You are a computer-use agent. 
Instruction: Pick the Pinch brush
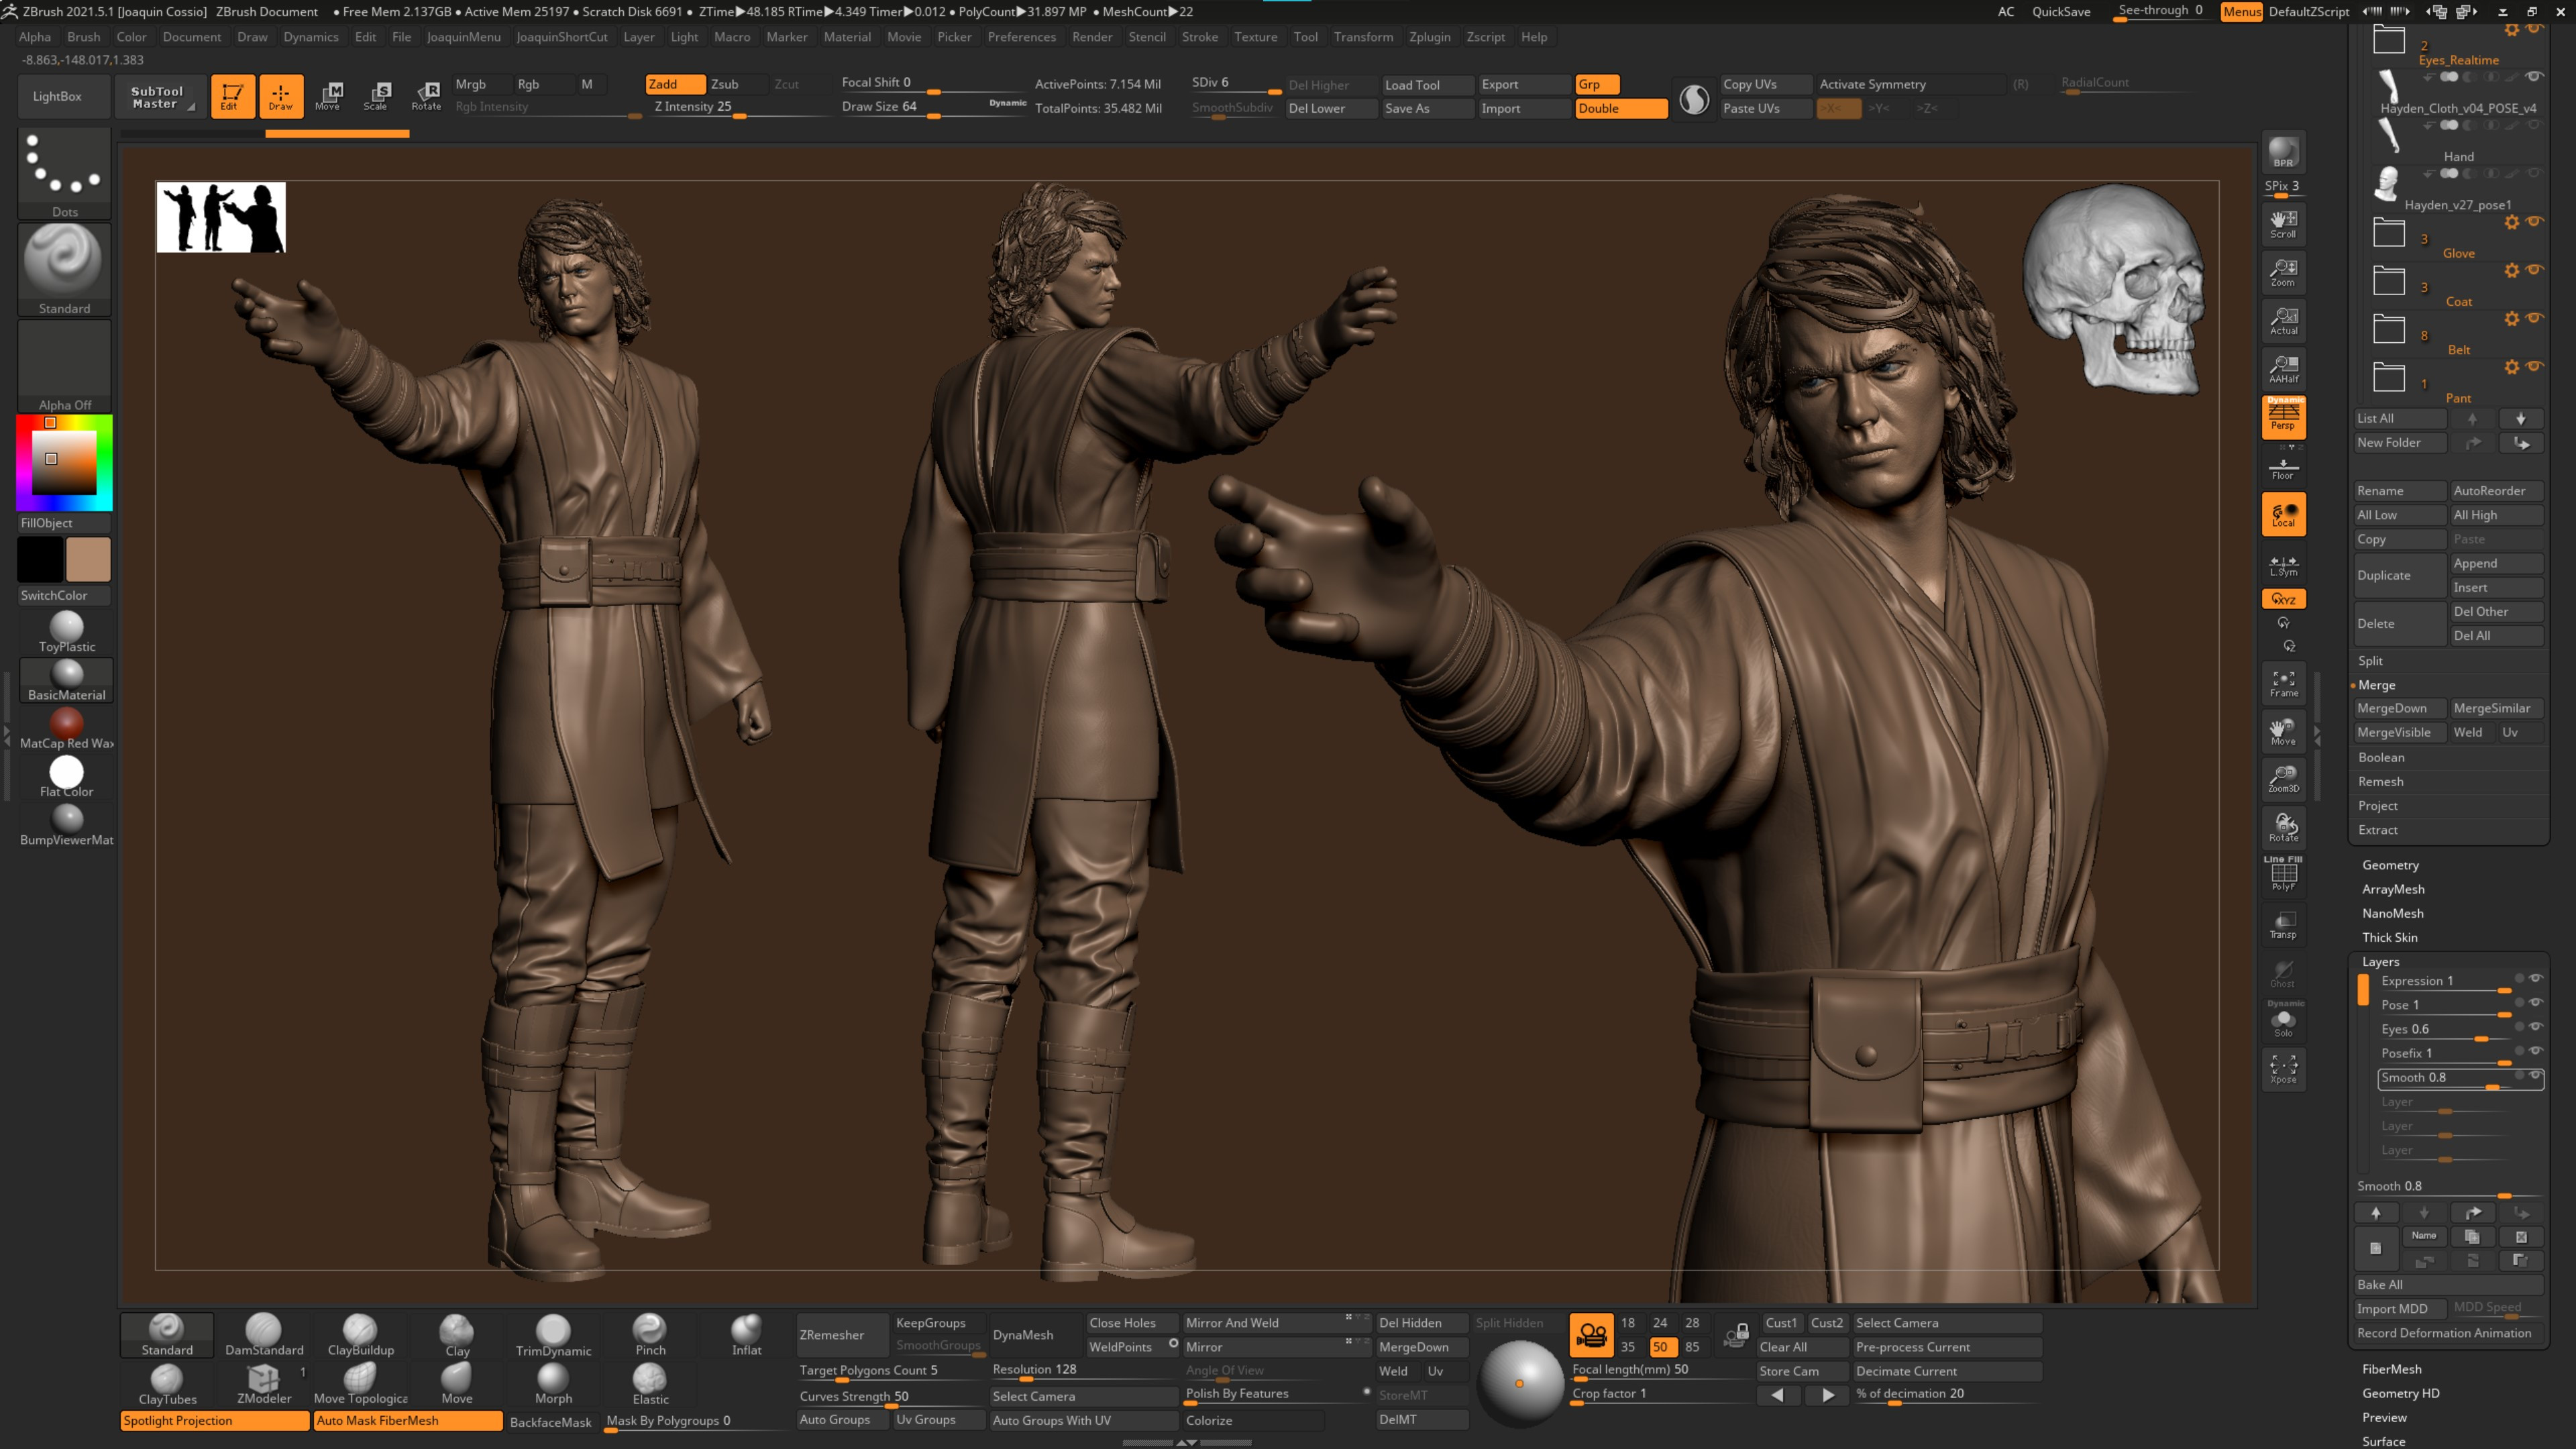[650, 1334]
